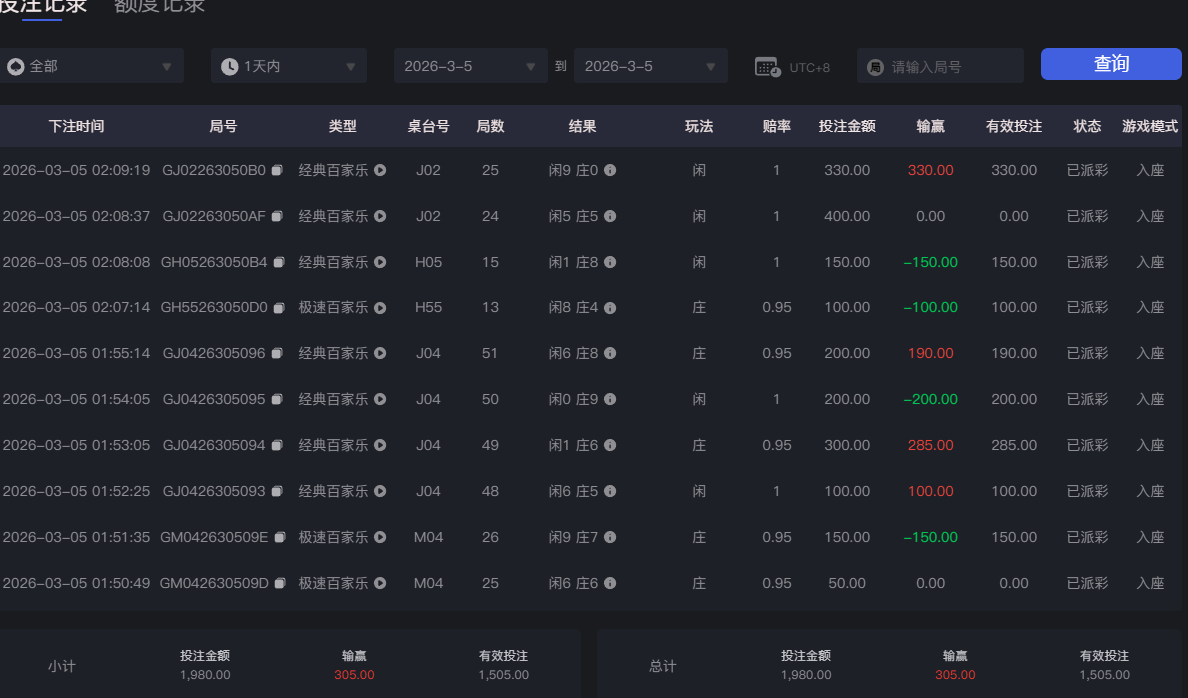The image size is (1188, 698).
Task: Open result details for 闲8 庄4
Action: (x=609, y=307)
